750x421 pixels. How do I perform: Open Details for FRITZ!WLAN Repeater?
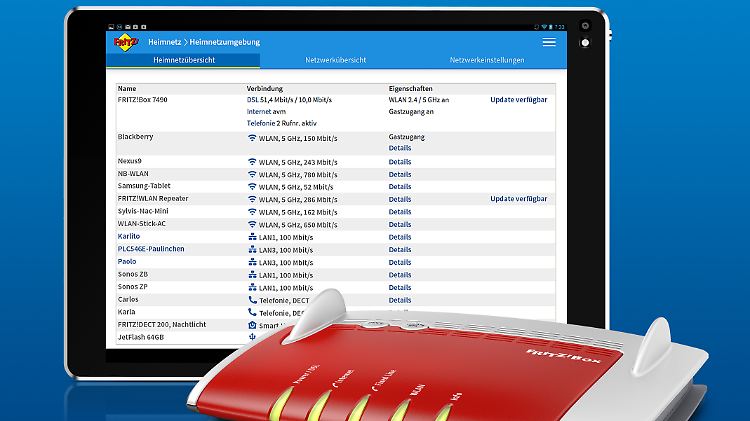pos(400,199)
